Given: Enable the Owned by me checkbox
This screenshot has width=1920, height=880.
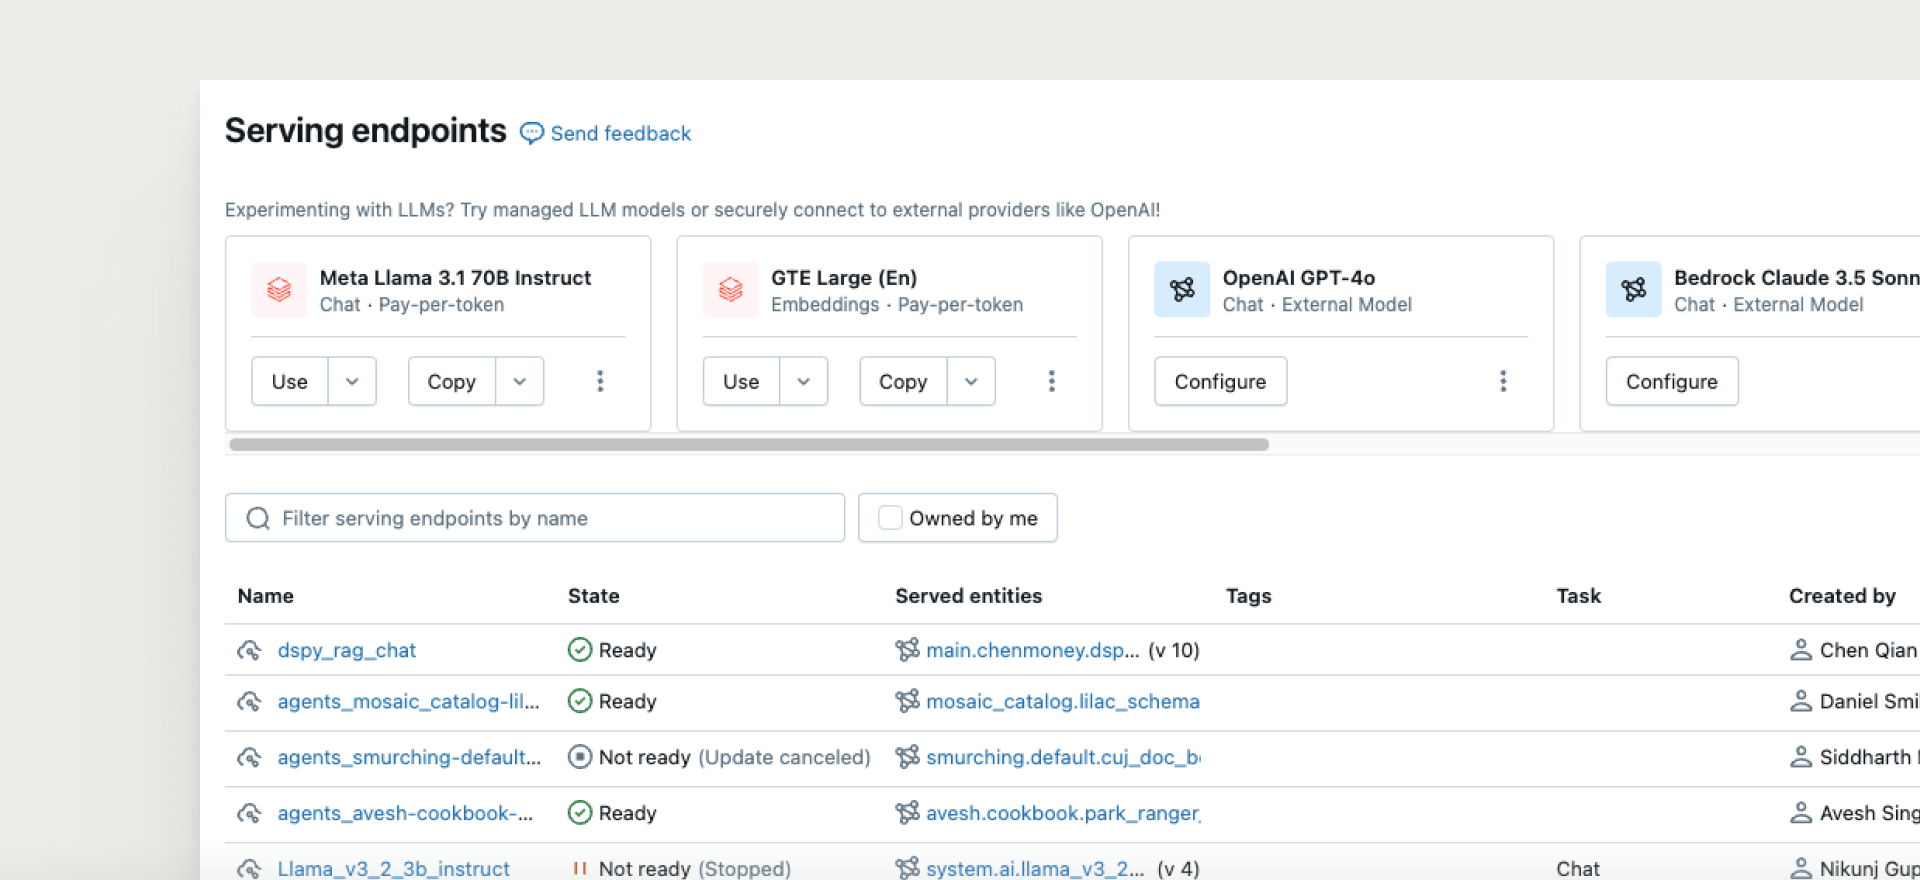Looking at the screenshot, I should pos(889,518).
